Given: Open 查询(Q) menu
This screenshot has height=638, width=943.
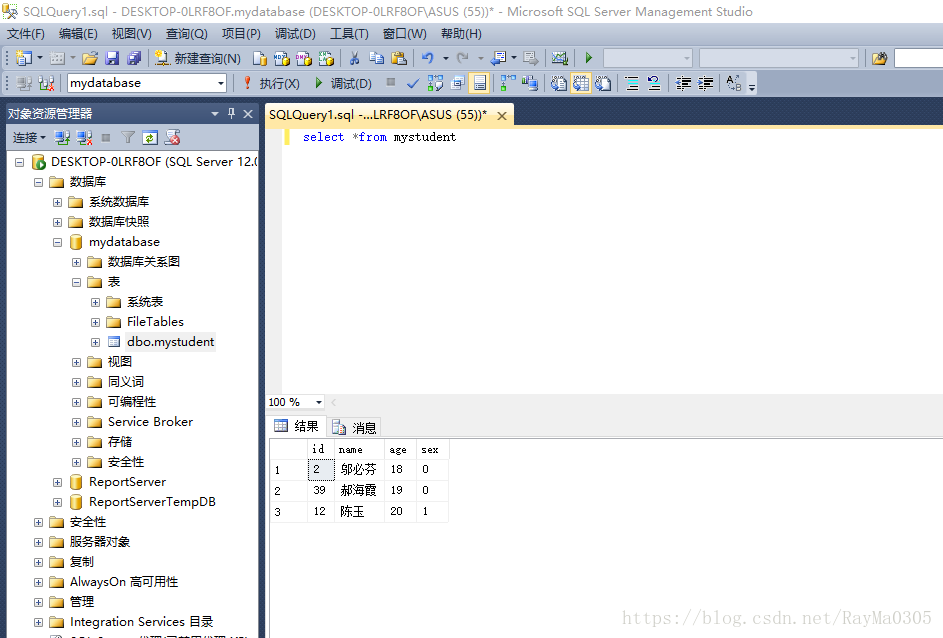Looking at the screenshot, I should pyautogui.click(x=186, y=34).
